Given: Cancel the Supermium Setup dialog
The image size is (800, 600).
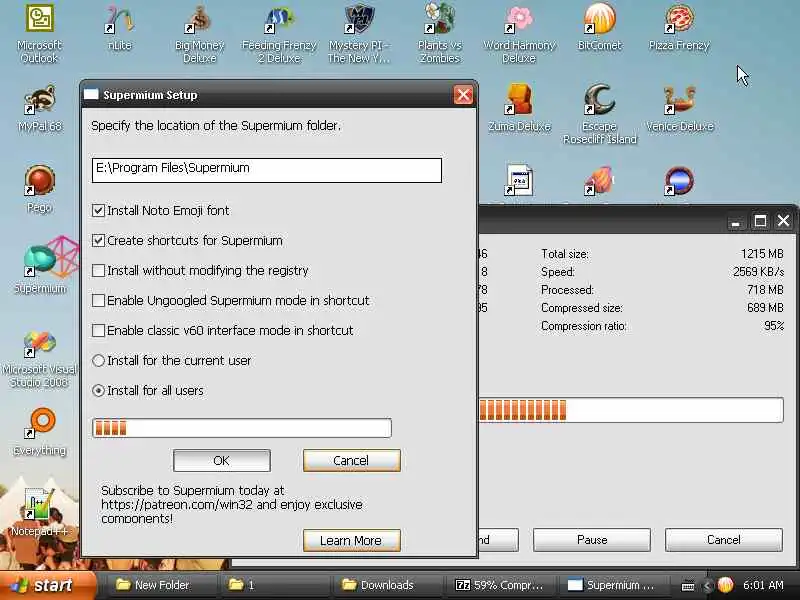Looking at the screenshot, I should 352,461.
